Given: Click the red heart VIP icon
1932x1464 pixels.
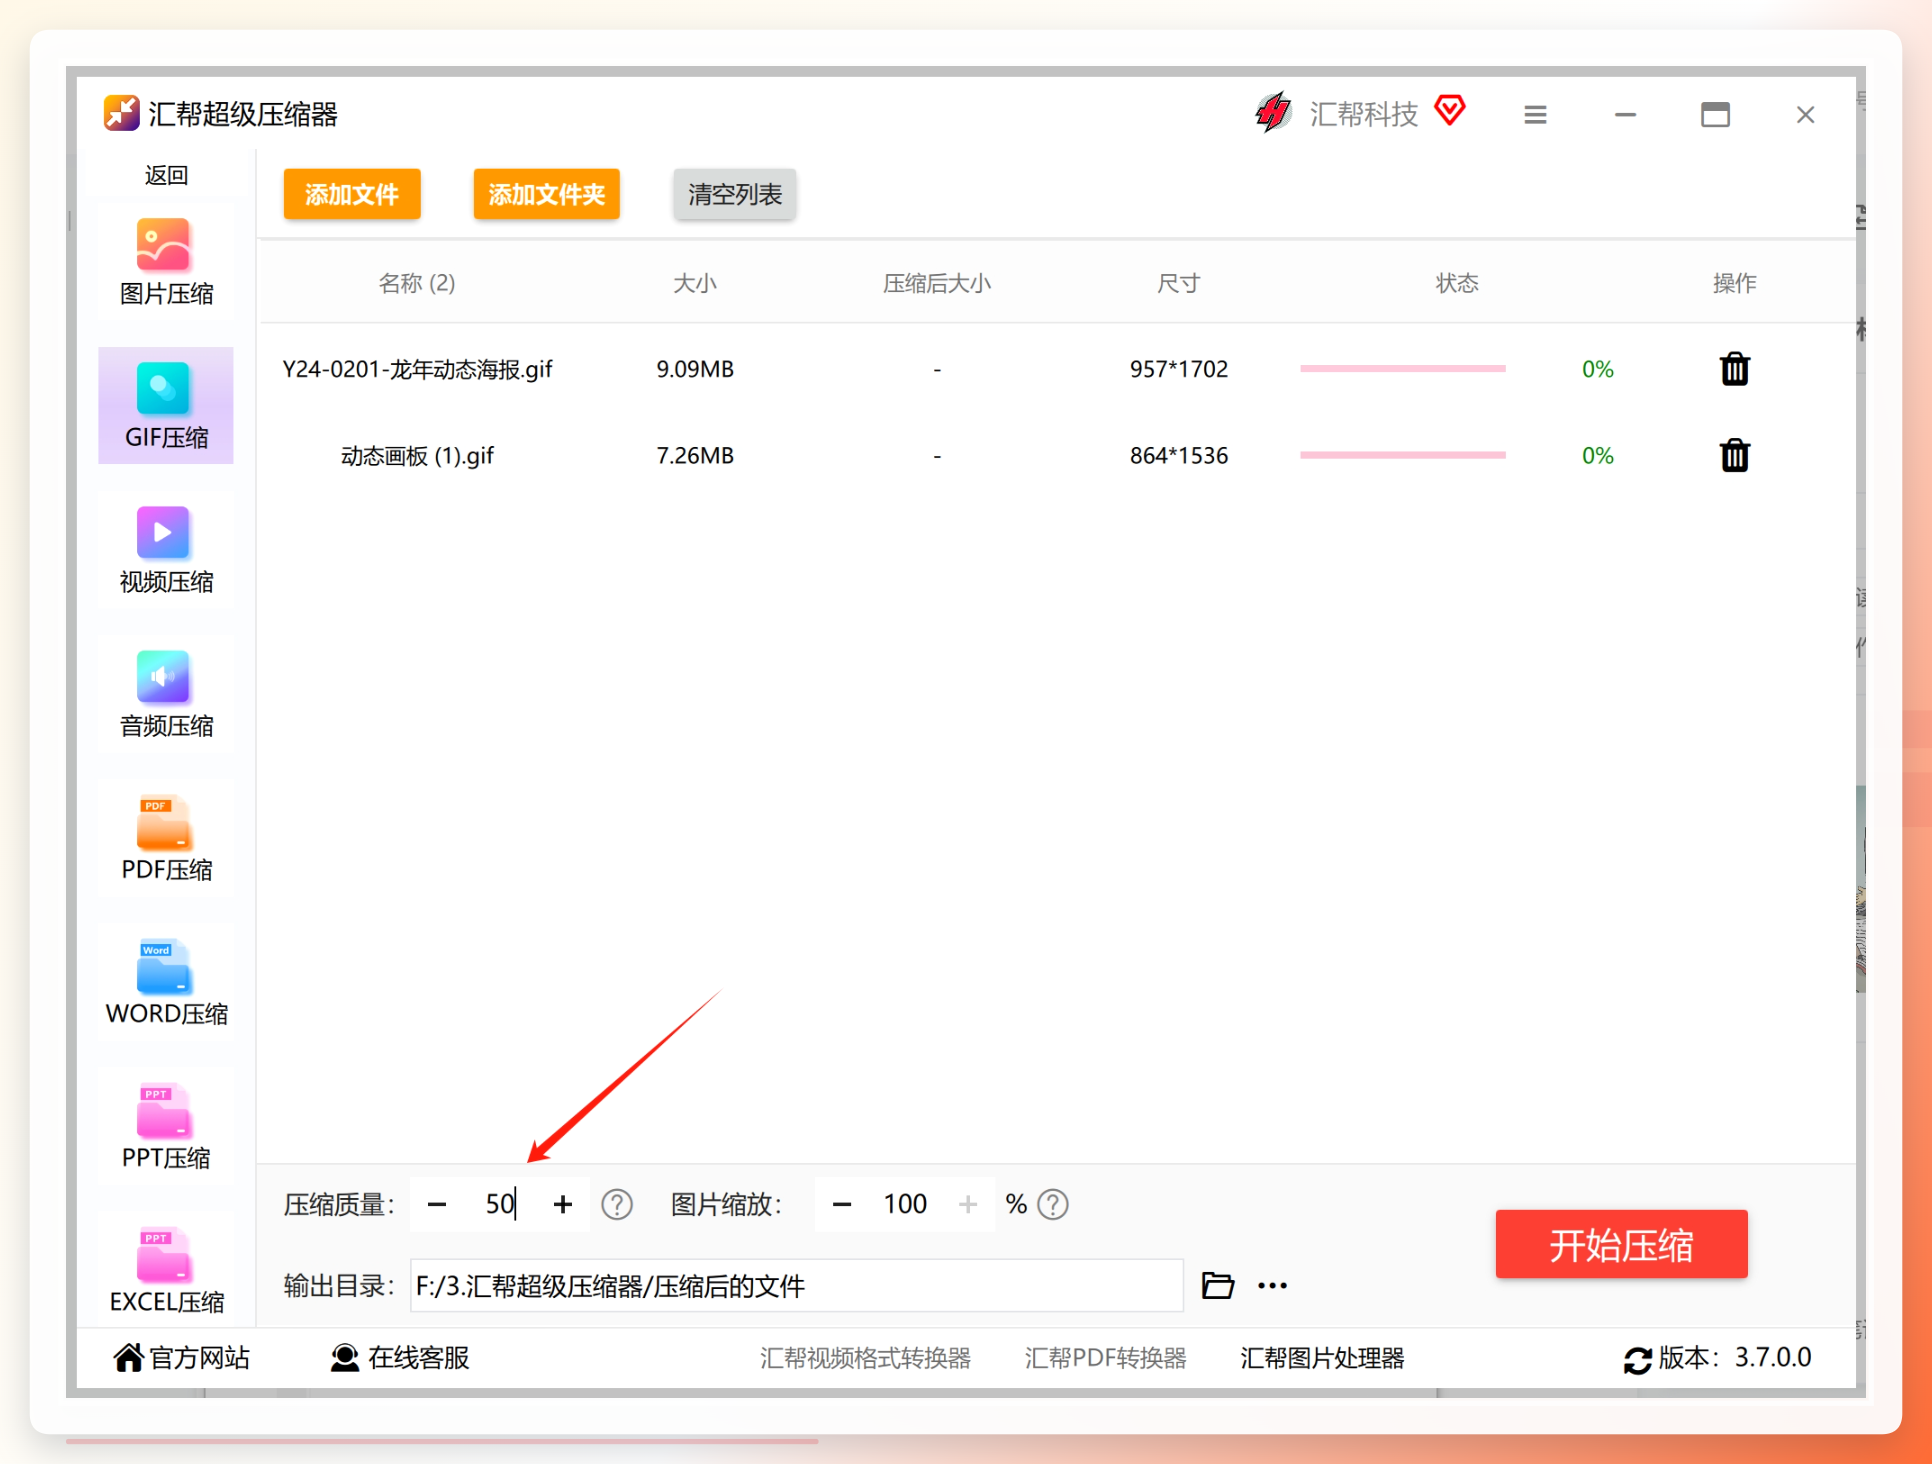Looking at the screenshot, I should [x=1450, y=110].
